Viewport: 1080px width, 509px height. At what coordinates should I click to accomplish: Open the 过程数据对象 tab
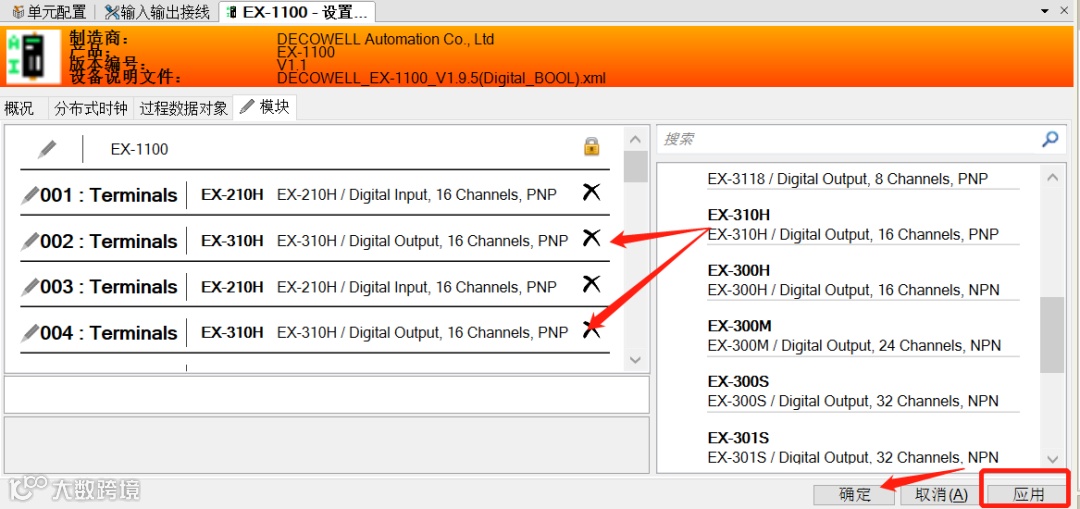(x=184, y=108)
